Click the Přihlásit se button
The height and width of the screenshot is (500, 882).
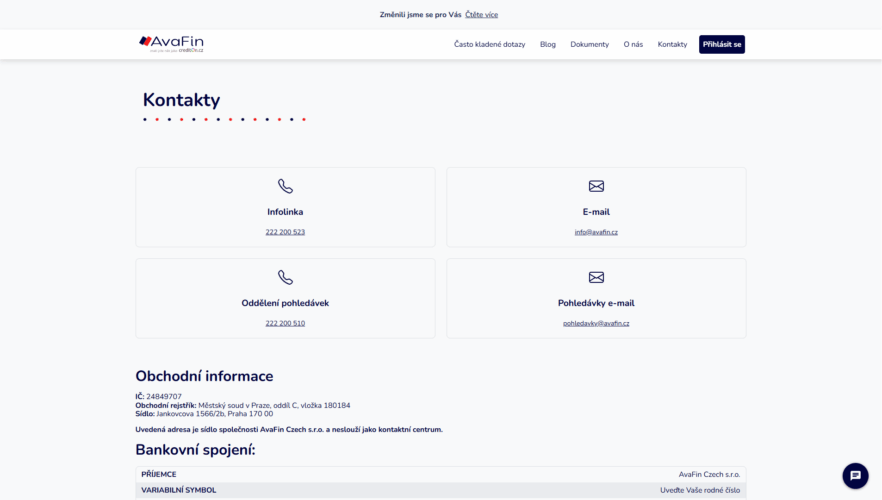(722, 44)
